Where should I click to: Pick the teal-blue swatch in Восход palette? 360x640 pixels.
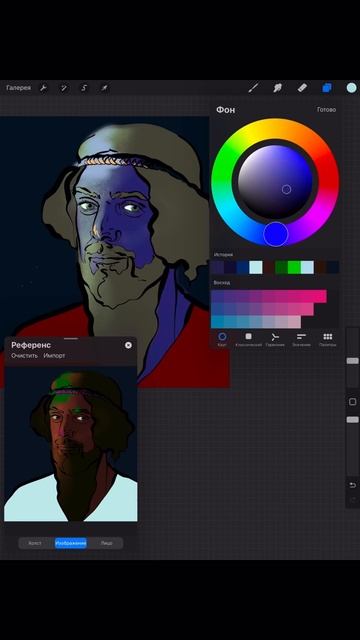point(217,322)
